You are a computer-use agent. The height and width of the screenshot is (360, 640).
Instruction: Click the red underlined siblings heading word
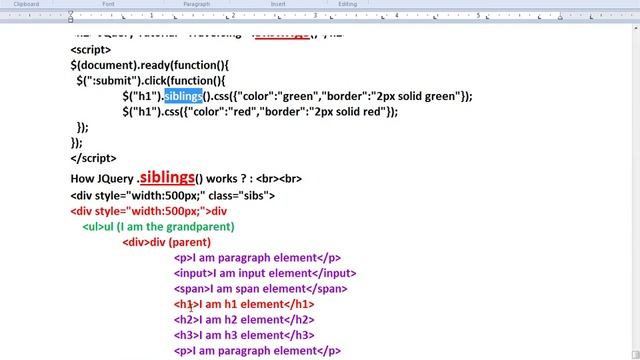(x=167, y=177)
